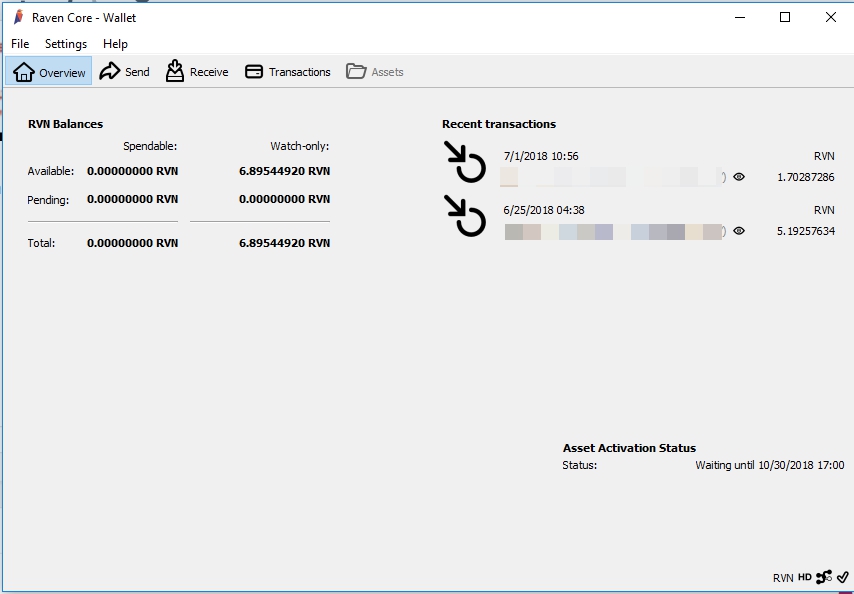Click the incoming arrow icon for 6/25/2018 transaction
The width and height of the screenshot is (854, 594).
[465, 216]
